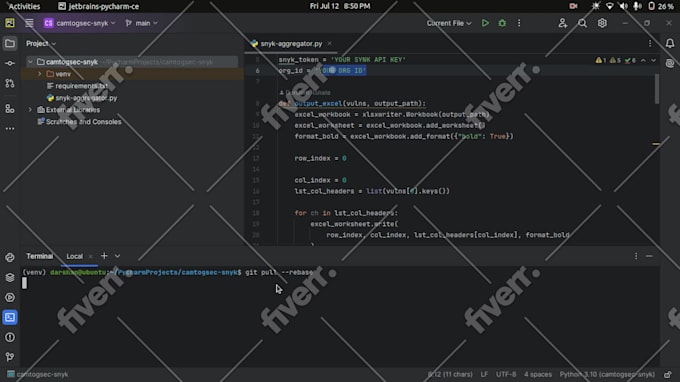Viewport: 680px width, 382px height.
Task: Expand the venv folder
Action: [39, 74]
